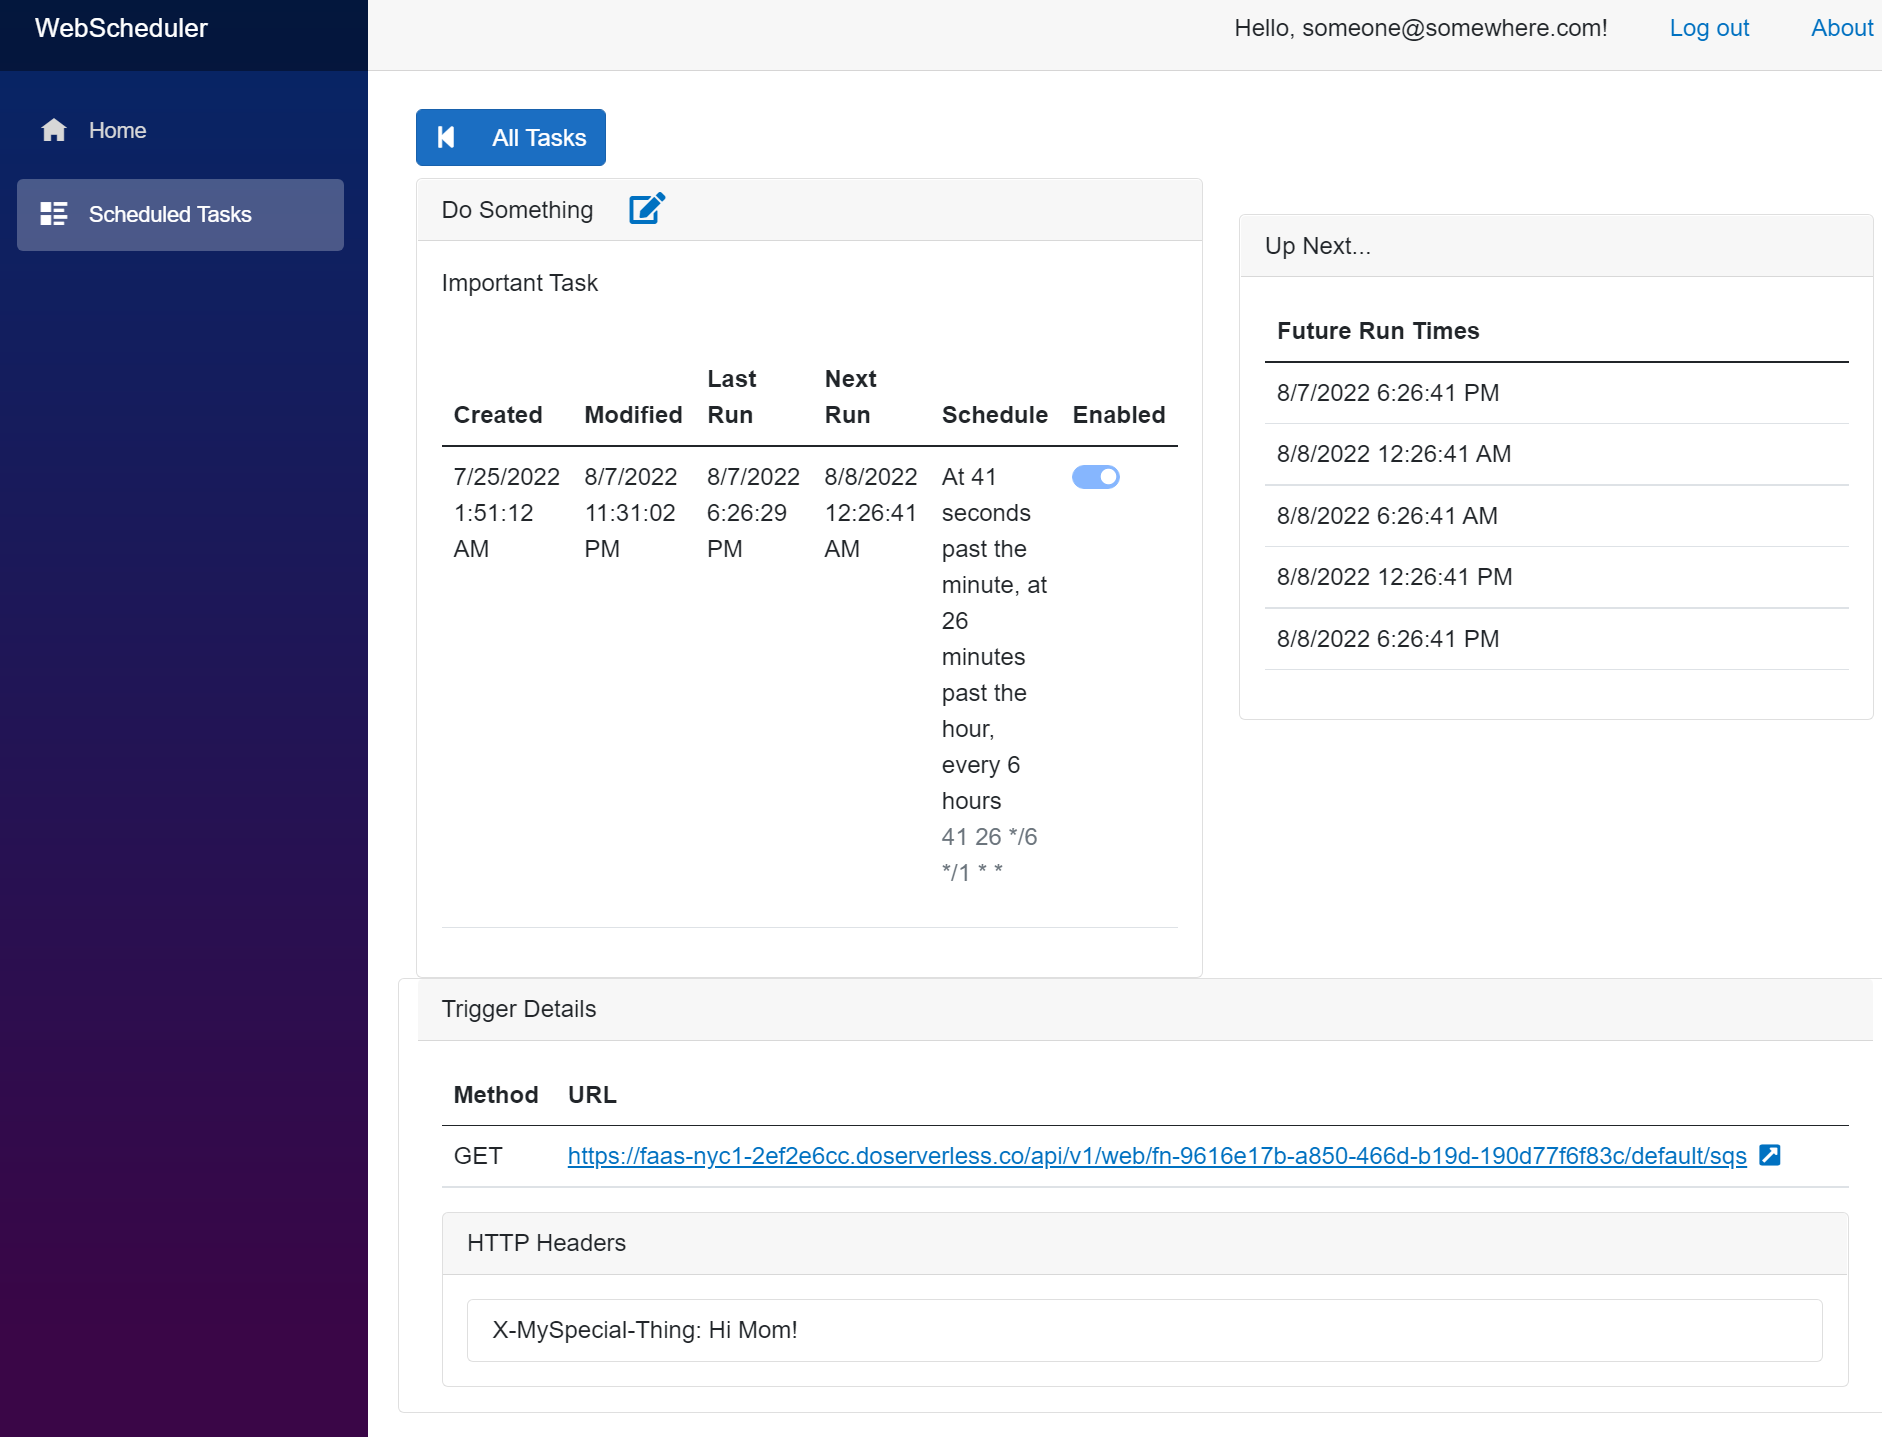Viewport: 1882px width, 1437px height.
Task: Select the 8/7/2022 6:26:41 PM run time
Action: tap(1387, 393)
